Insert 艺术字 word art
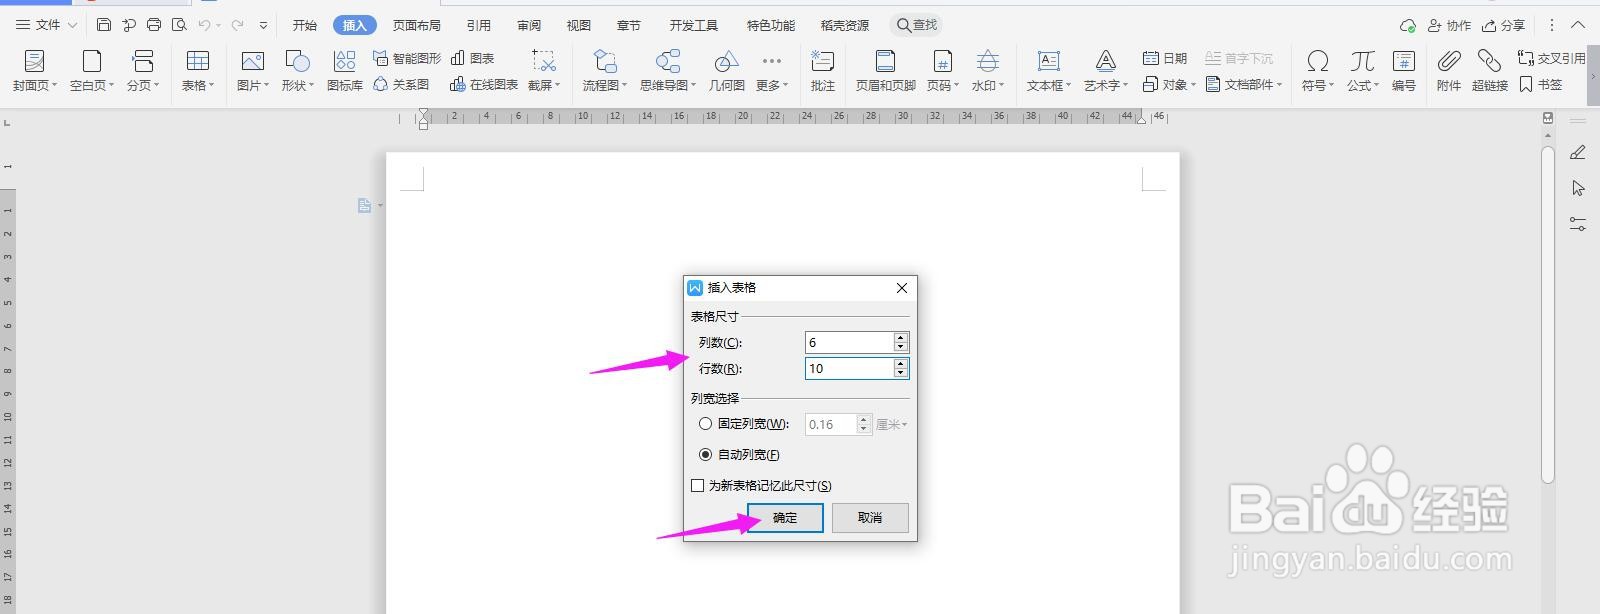1600x614 pixels. tap(1105, 71)
